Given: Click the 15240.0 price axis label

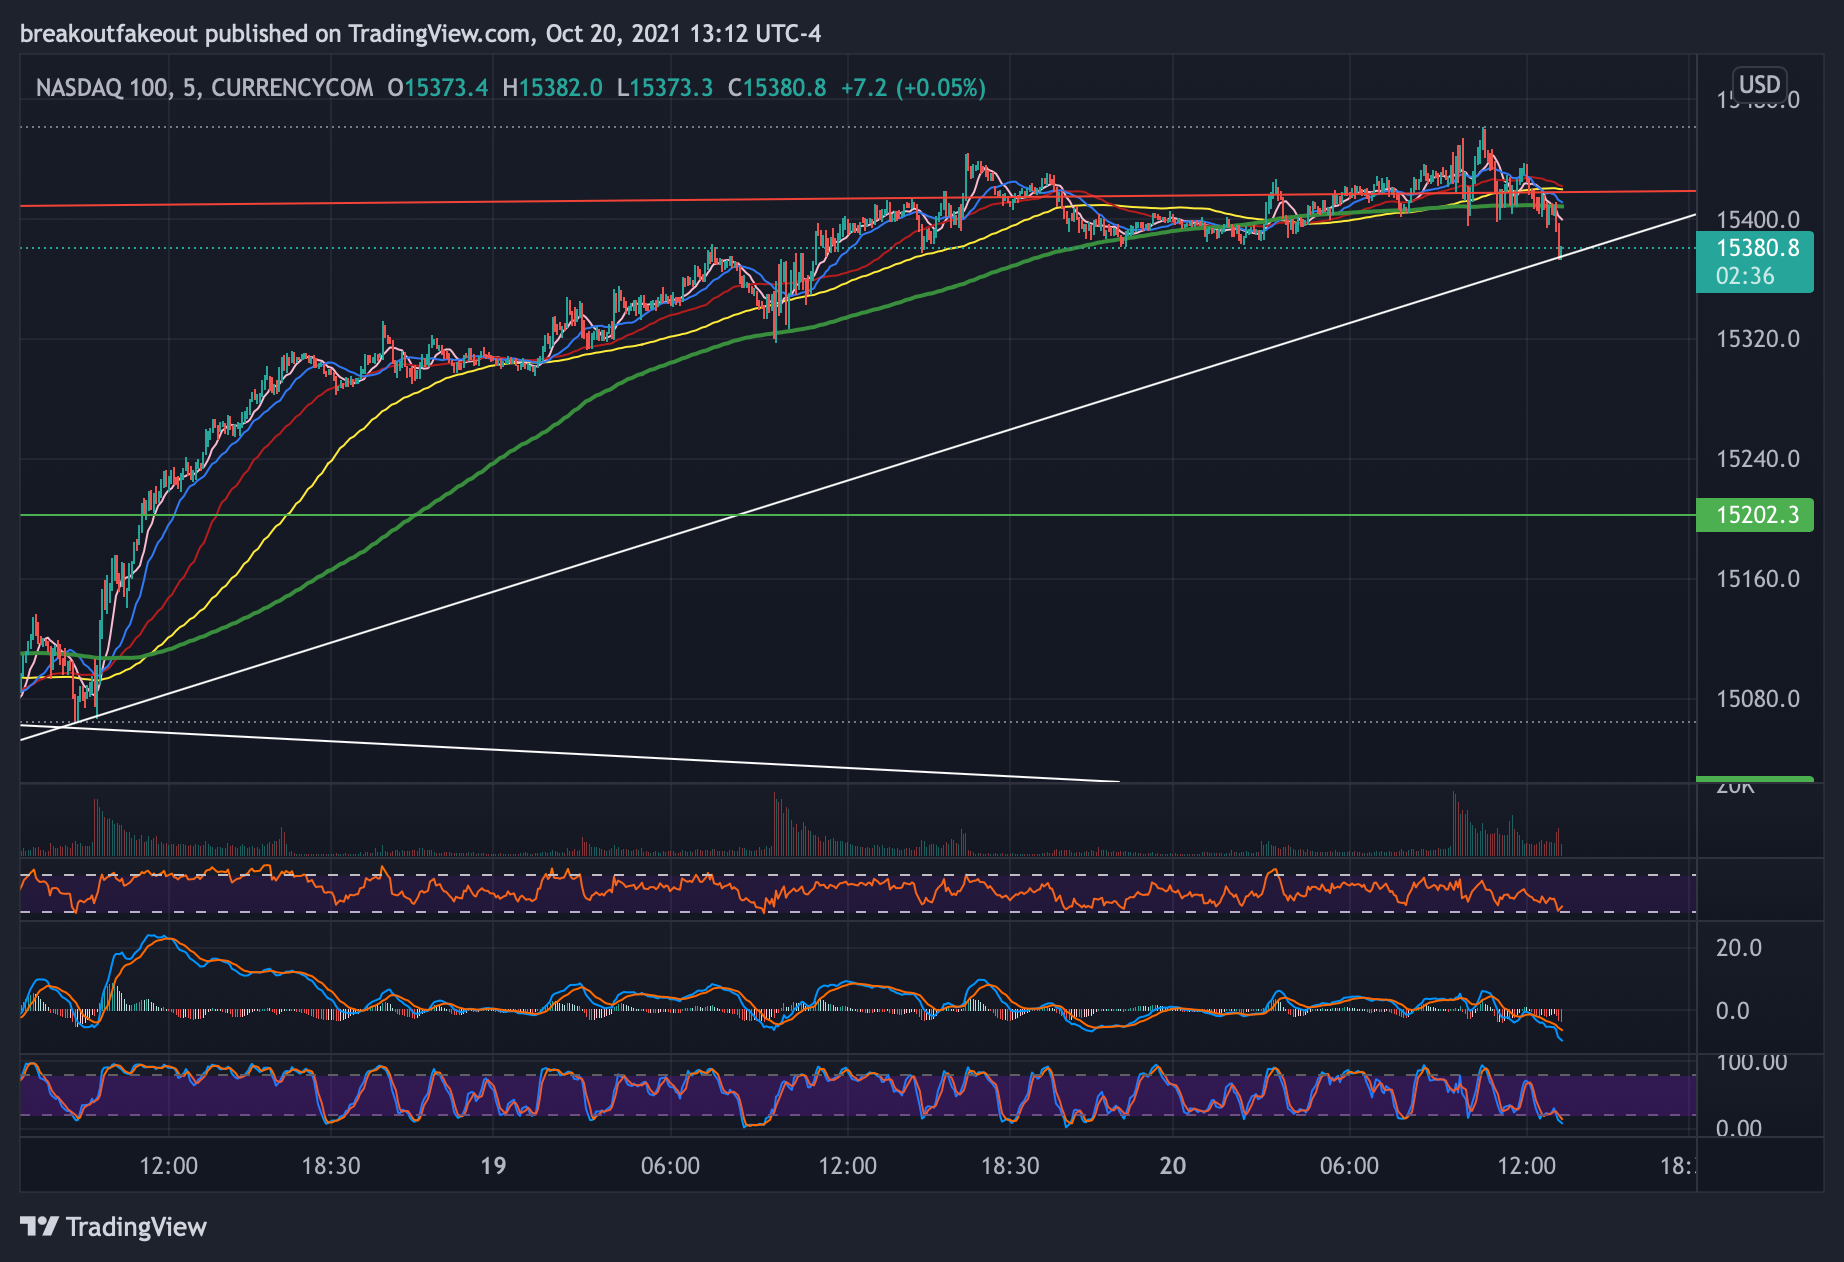Looking at the screenshot, I should pyautogui.click(x=1757, y=459).
